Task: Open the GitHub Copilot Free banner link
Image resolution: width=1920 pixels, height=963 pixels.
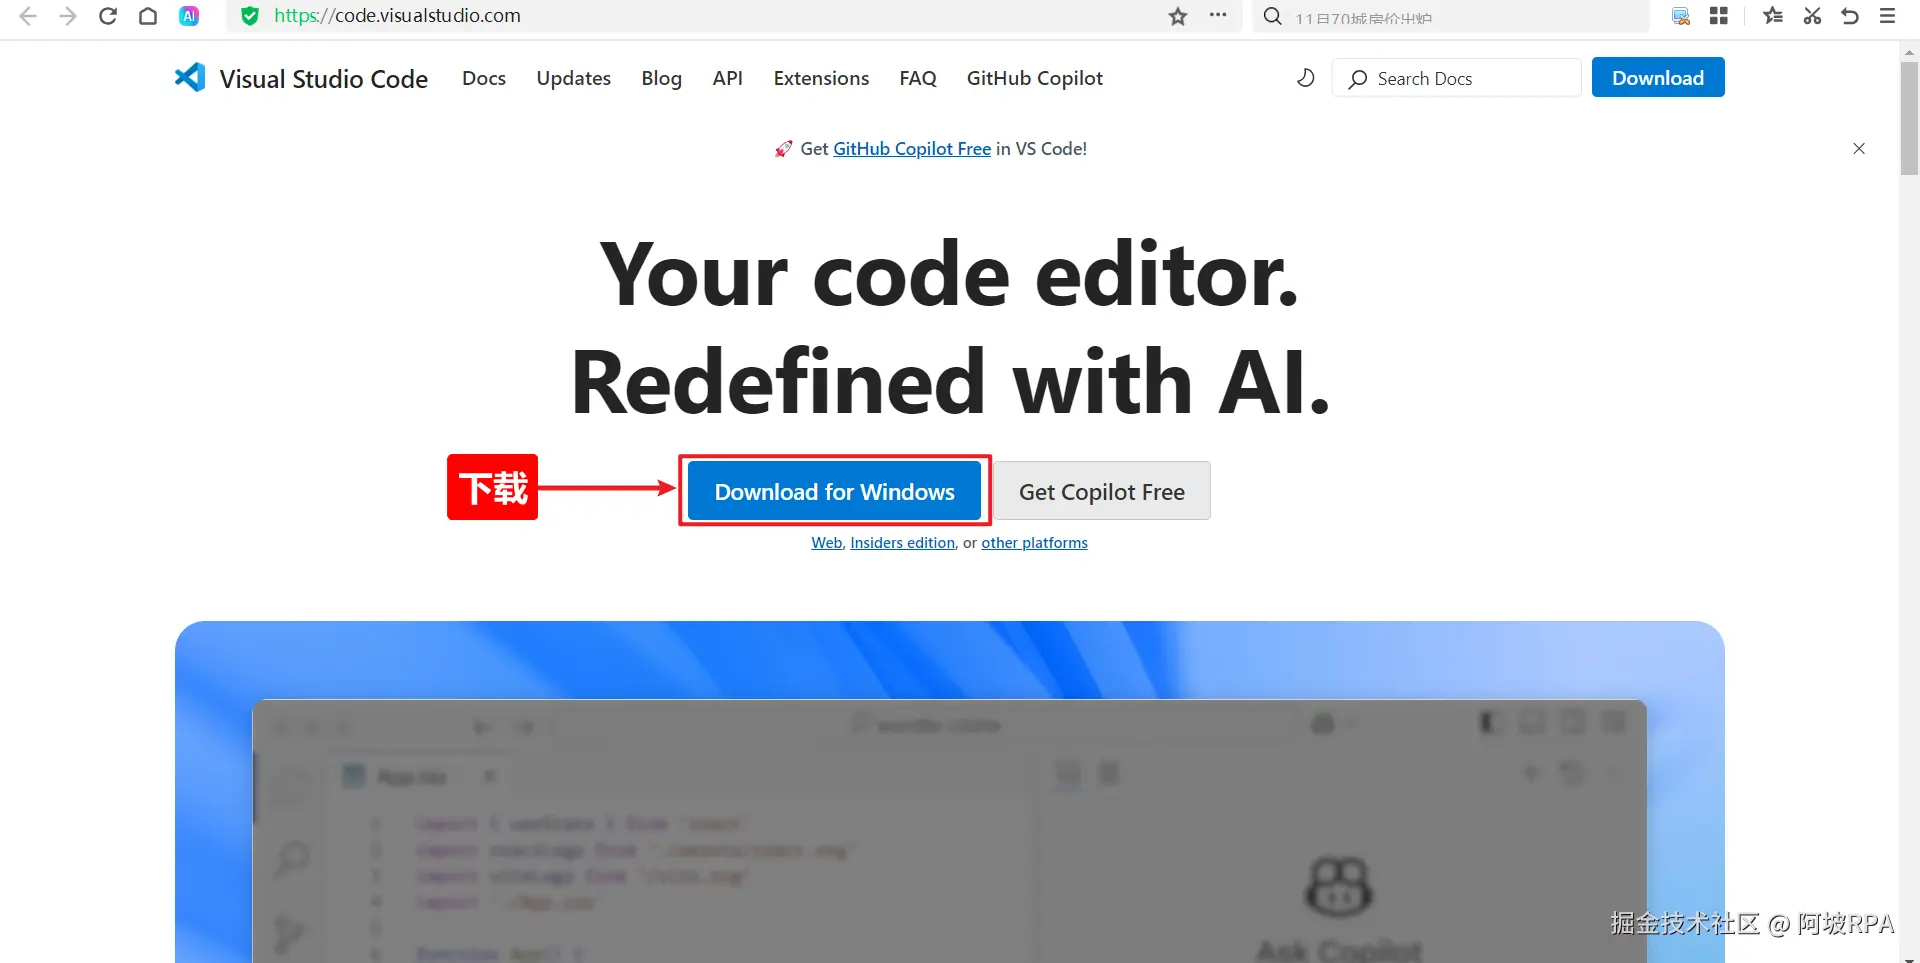Action: (x=912, y=149)
